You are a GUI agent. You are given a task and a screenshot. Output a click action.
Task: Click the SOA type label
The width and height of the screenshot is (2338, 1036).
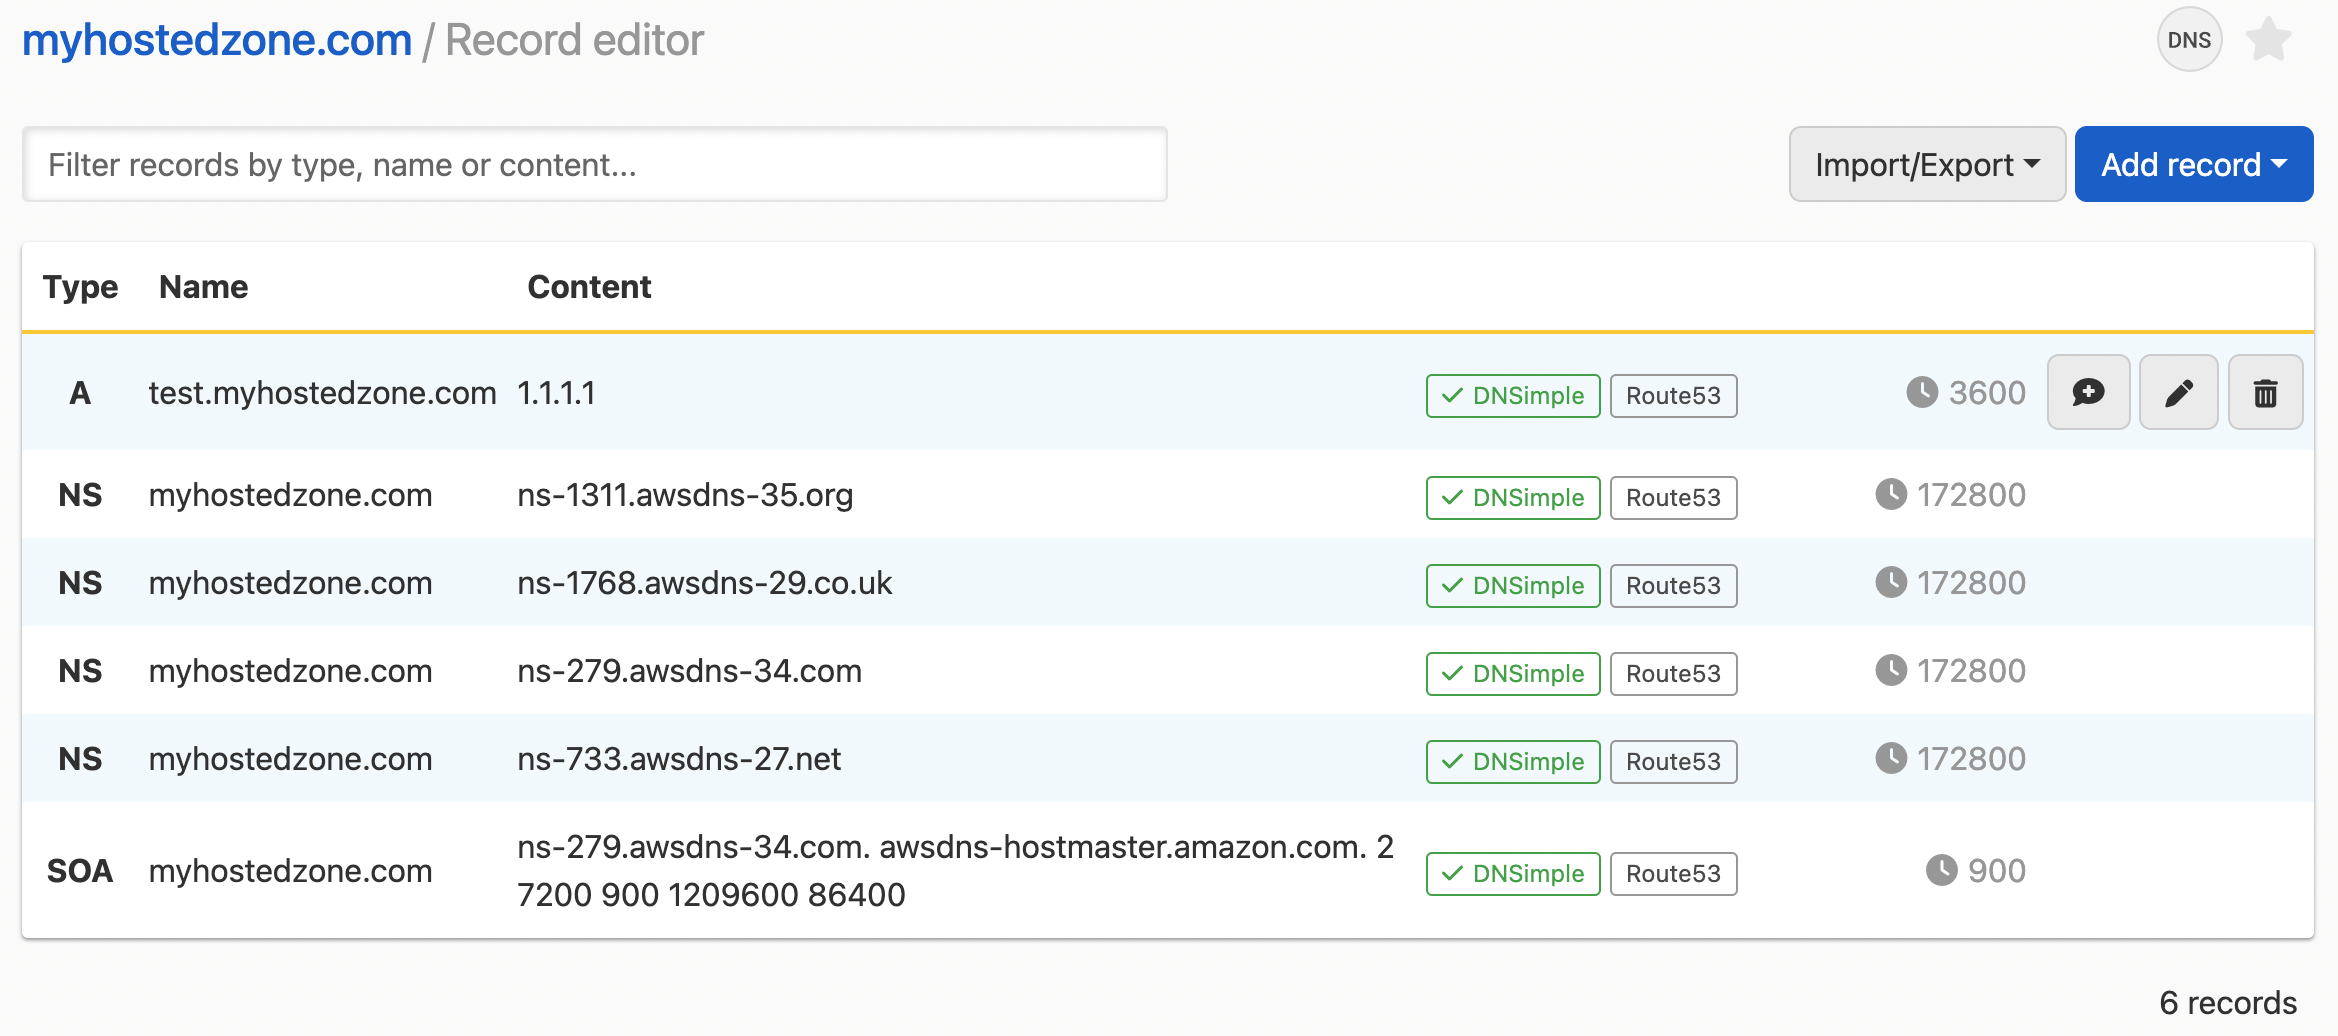80,871
